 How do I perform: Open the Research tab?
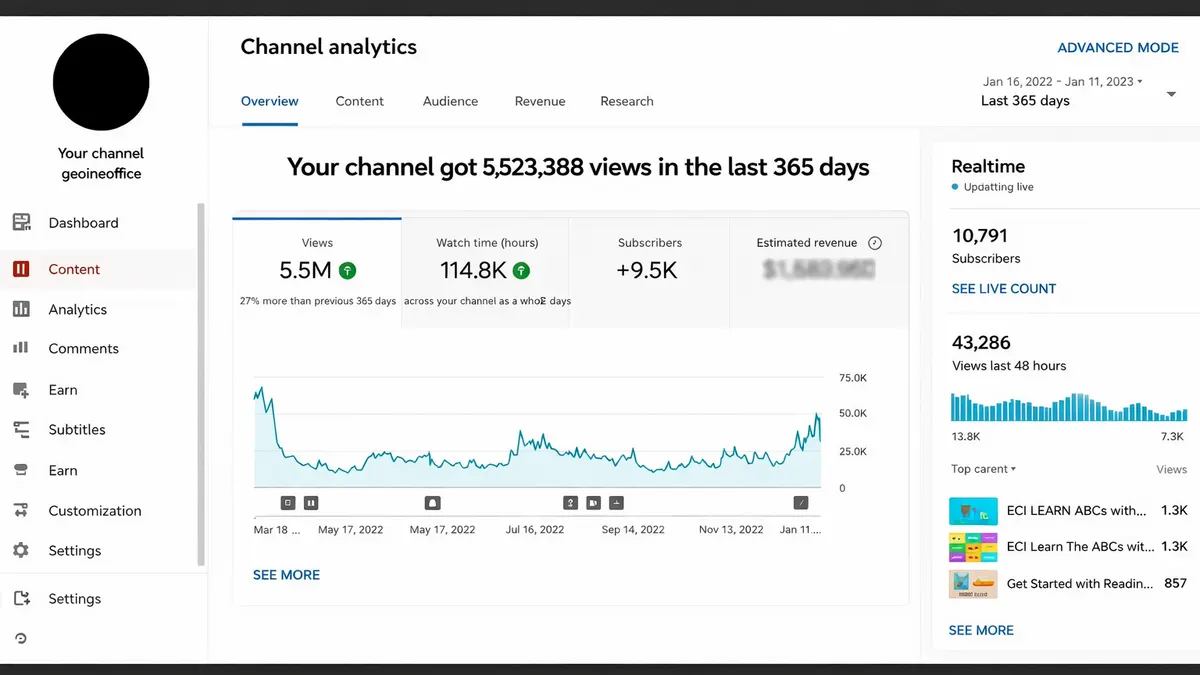coord(627,101)
